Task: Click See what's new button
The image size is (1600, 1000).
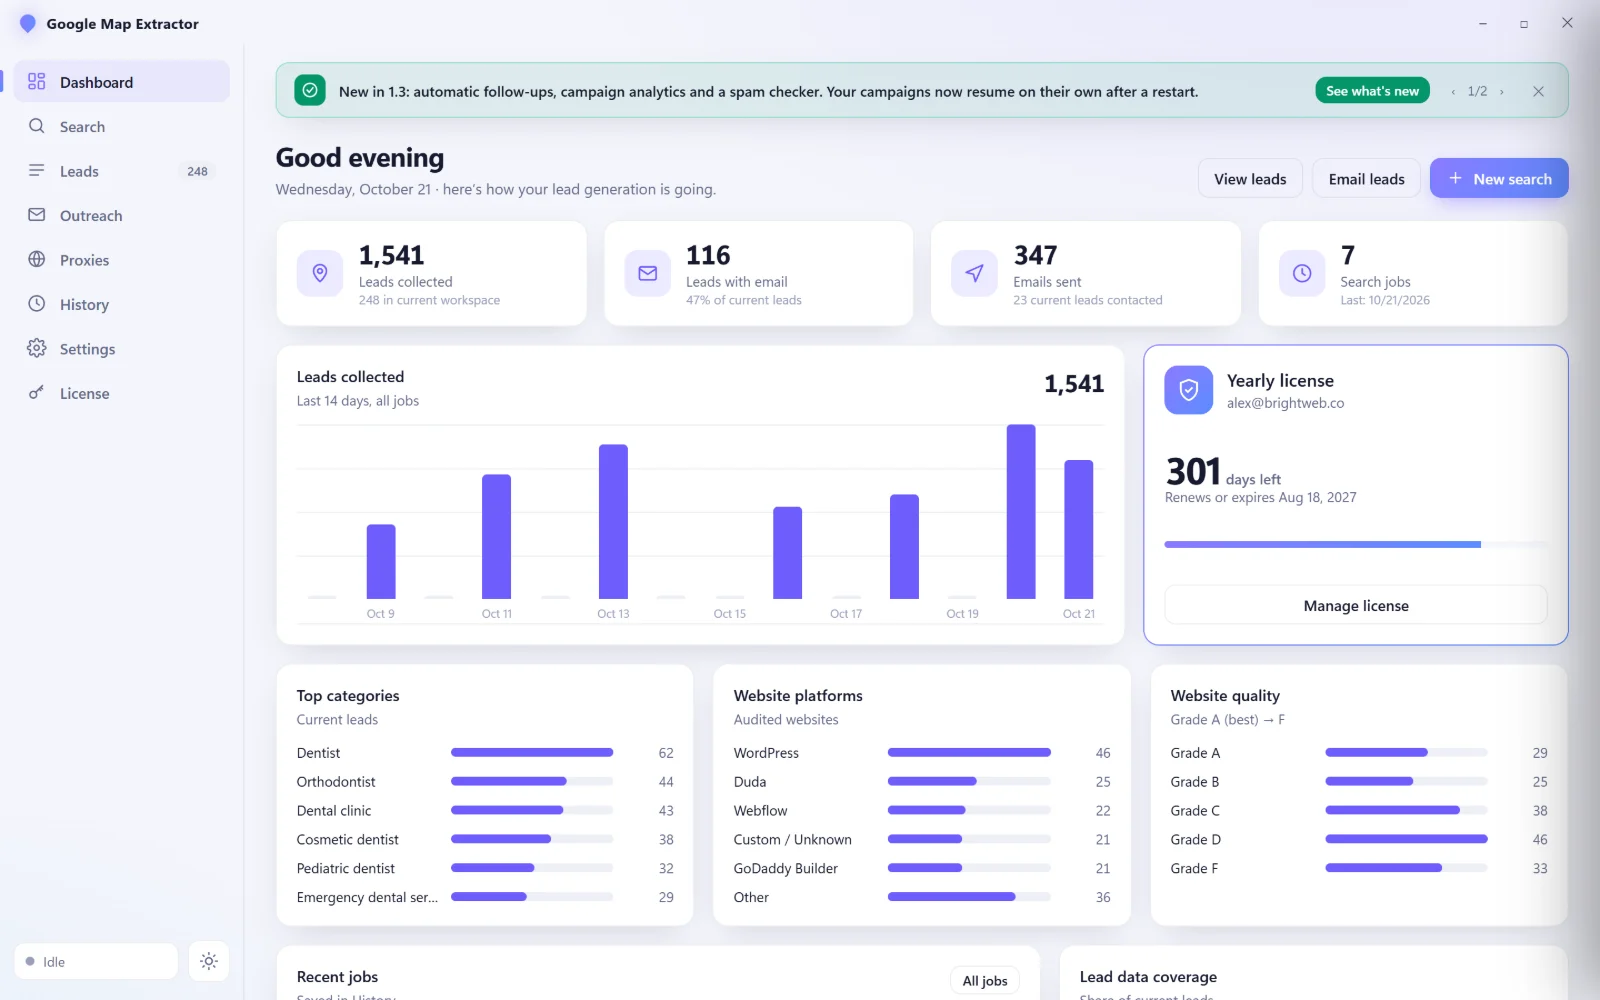Action: pos(1372,91)
